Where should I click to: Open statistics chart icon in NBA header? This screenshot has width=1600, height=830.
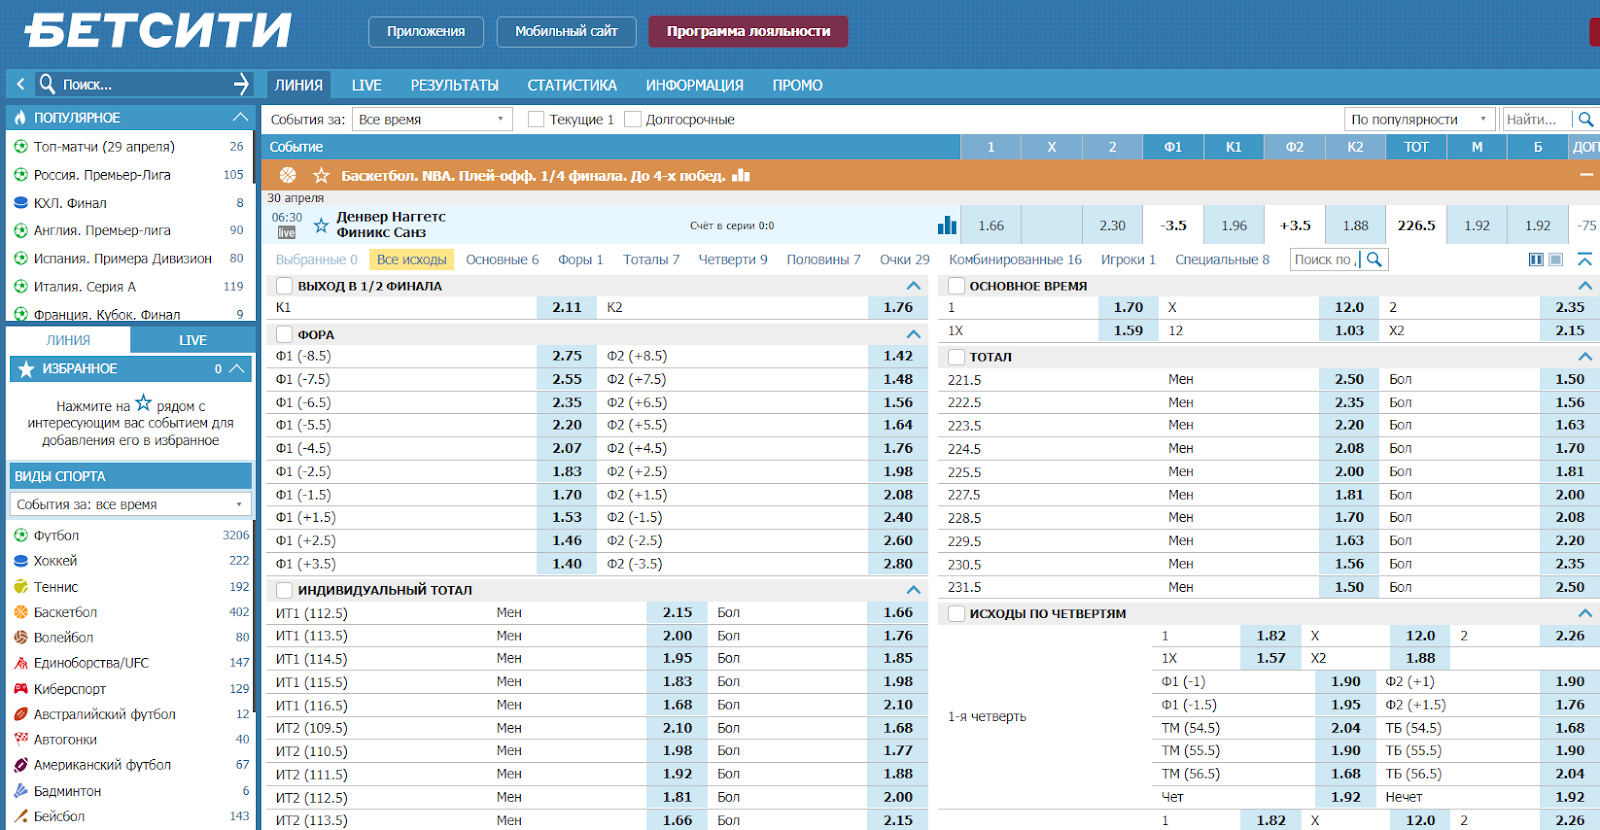coord(741,175)
